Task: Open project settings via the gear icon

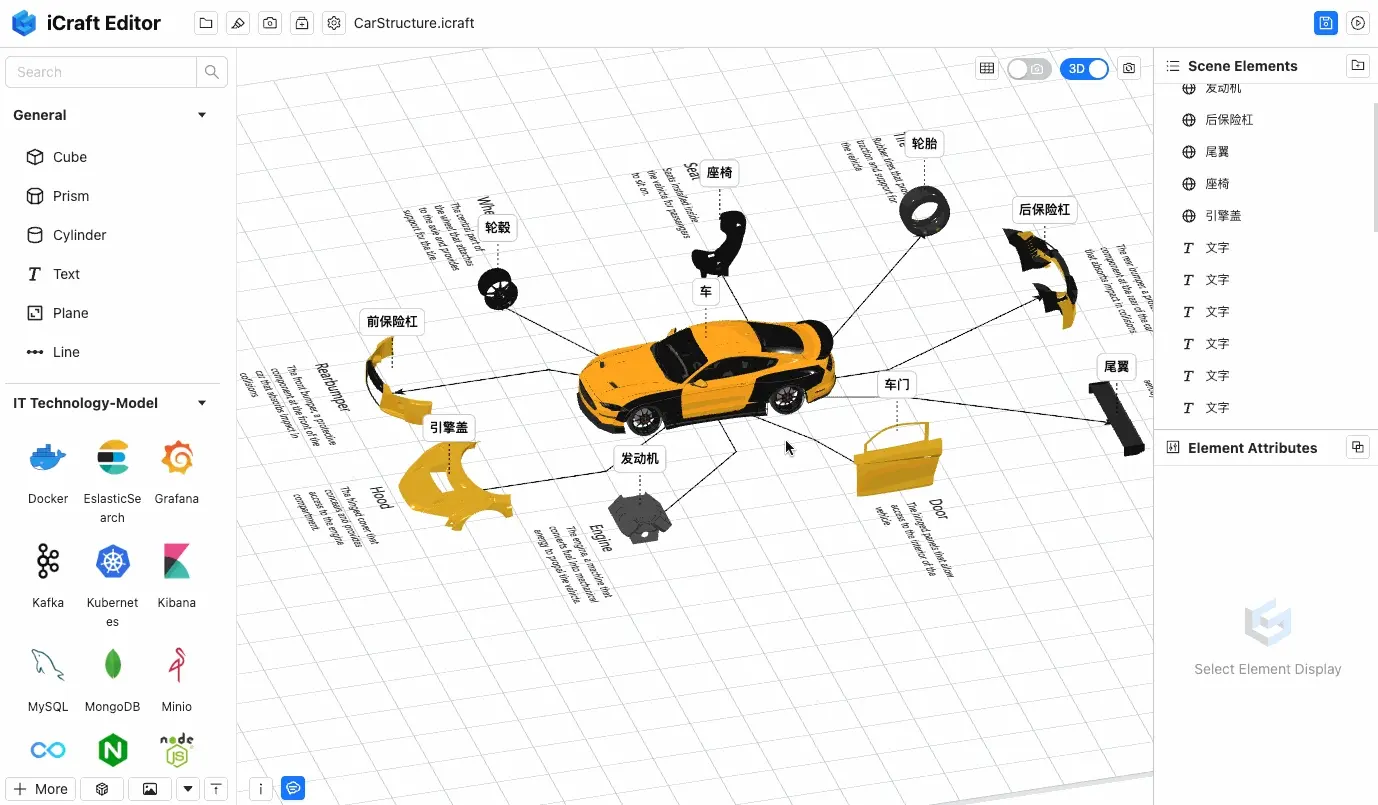Action: [x=333, y=22]
